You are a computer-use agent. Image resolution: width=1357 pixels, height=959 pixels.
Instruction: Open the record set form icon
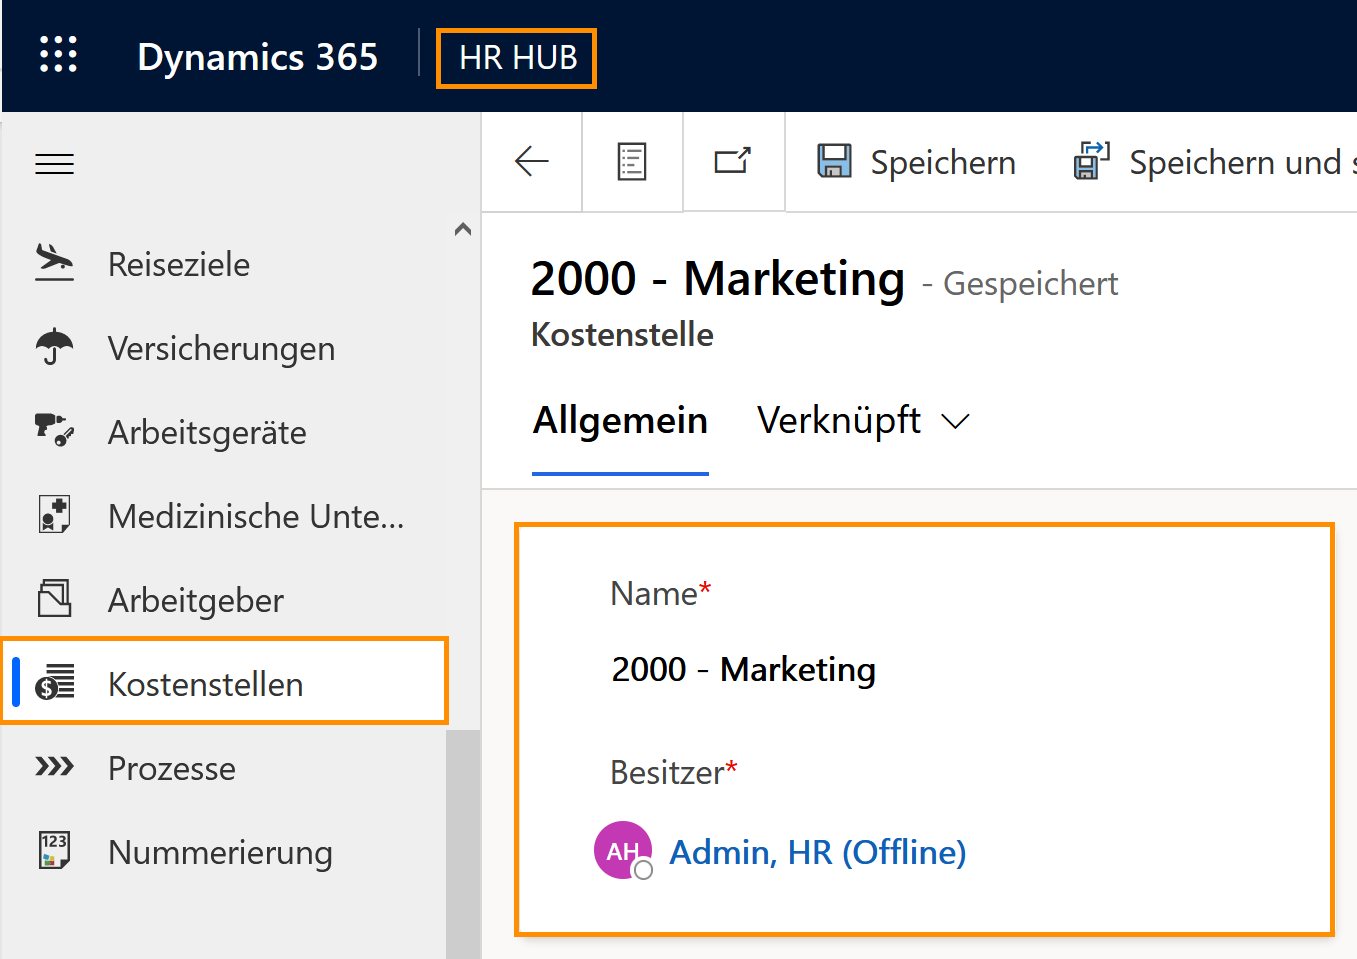[x=632, y=161]
